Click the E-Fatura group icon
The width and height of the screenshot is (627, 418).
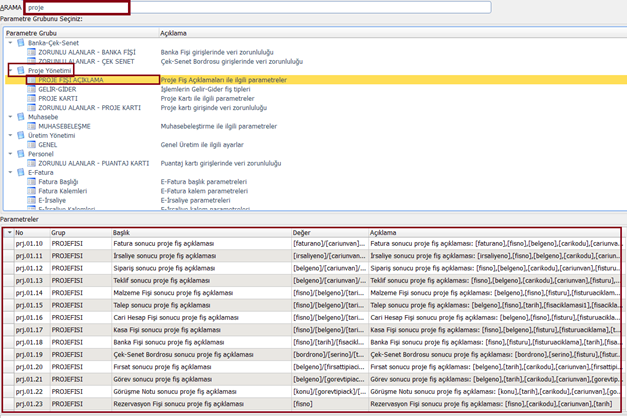pyautogui.click(x=21, y=172)
